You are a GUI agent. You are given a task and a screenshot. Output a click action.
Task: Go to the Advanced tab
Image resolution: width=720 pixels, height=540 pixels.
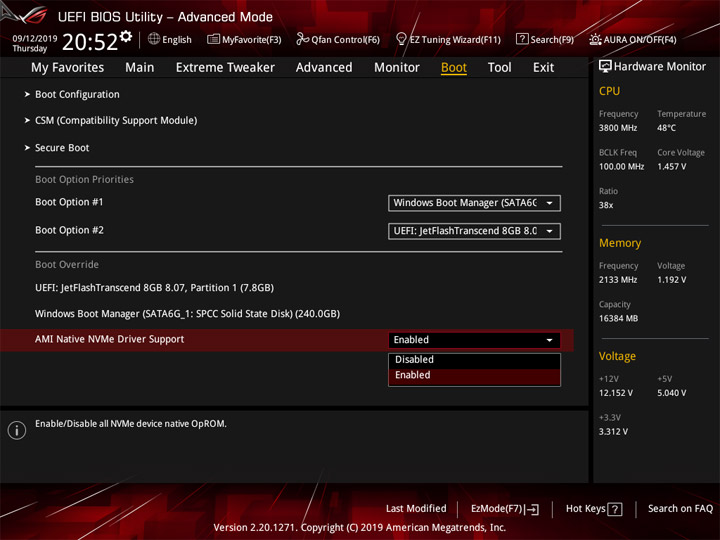(324, 68)
